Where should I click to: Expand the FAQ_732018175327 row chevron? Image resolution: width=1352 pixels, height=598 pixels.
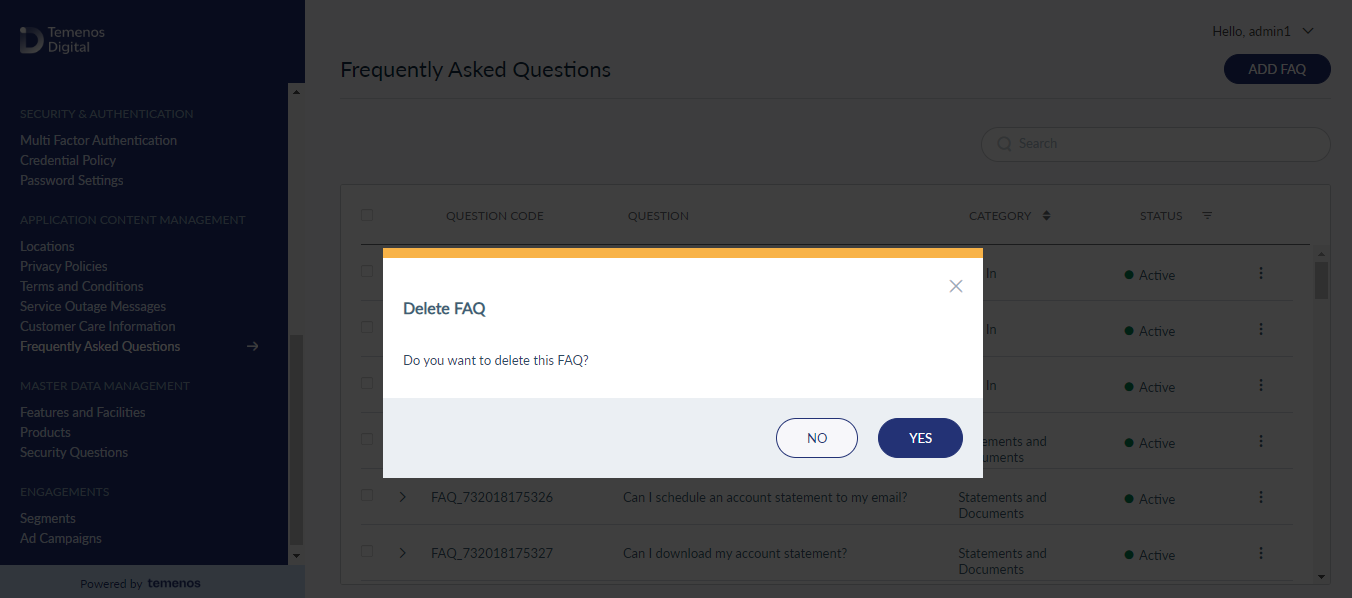[403, 552]
